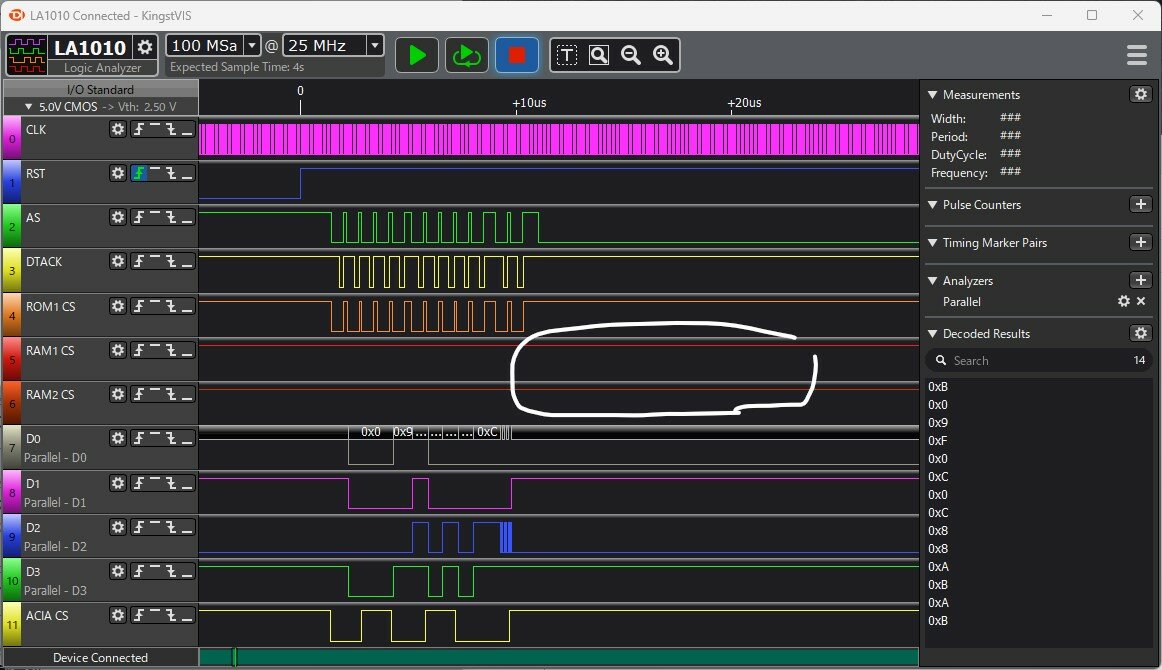Start repeated capture with loop play button
Viewport: 1162px width, 670px height.
pyautogui.click(x=465, y=55)
